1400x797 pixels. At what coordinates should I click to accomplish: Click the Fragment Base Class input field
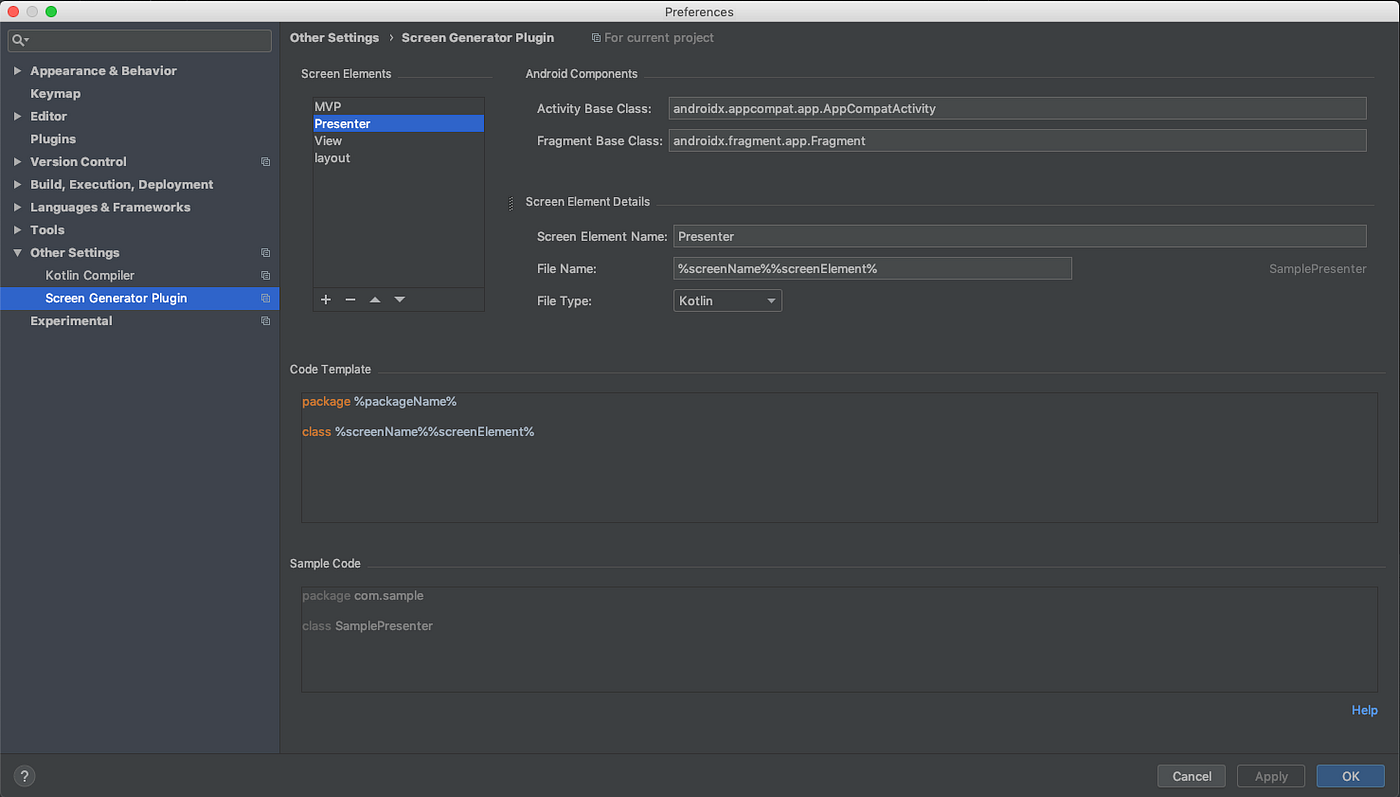click(1017, 140)
